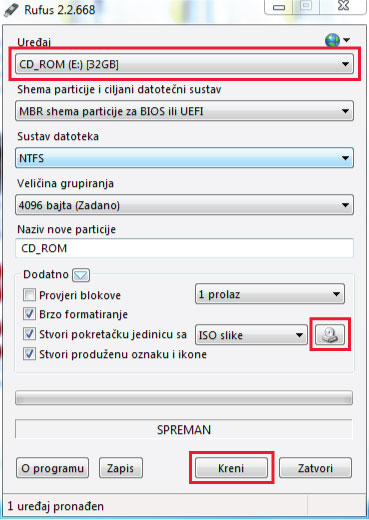The width and height of the screenshot is (369, 520).
Task: Open the NTFS file system dropdown
Action: click(x=184, y=158)
